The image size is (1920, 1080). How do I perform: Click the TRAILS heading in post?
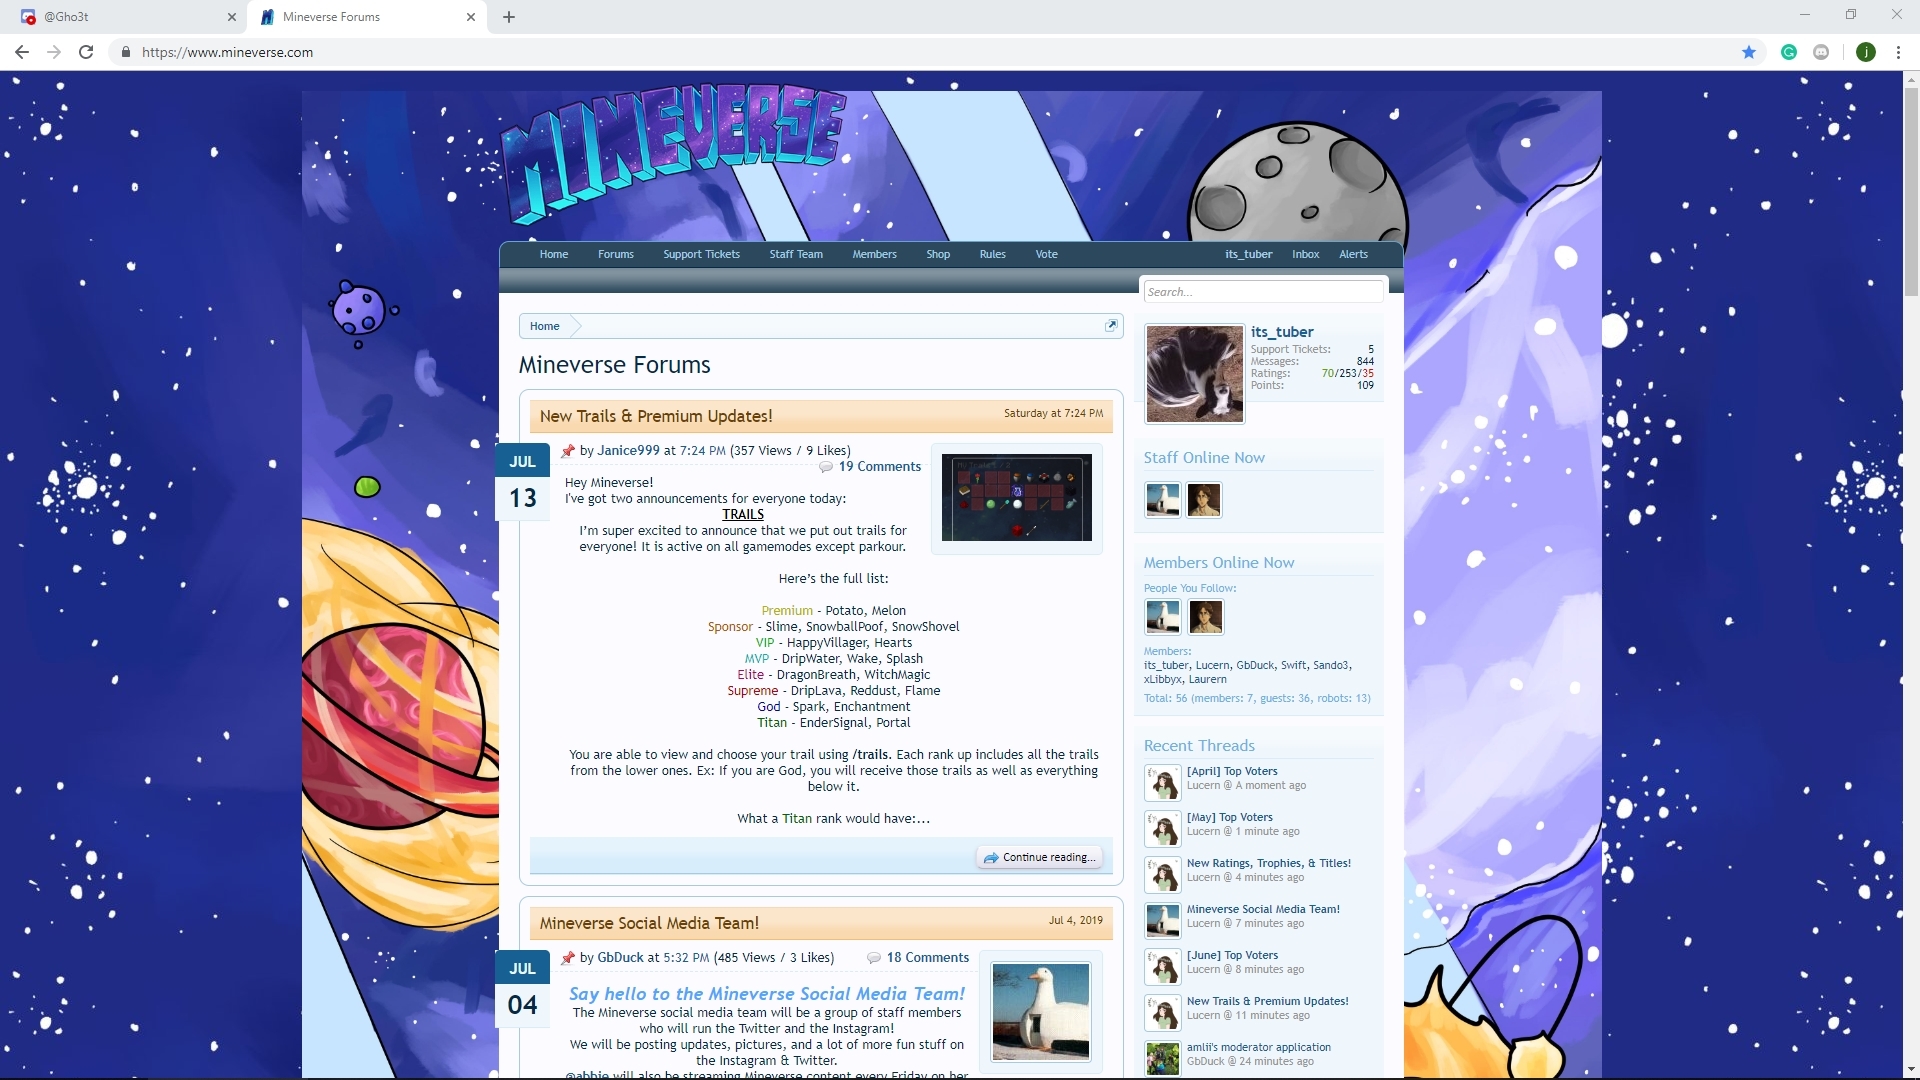tap(743, 514)
